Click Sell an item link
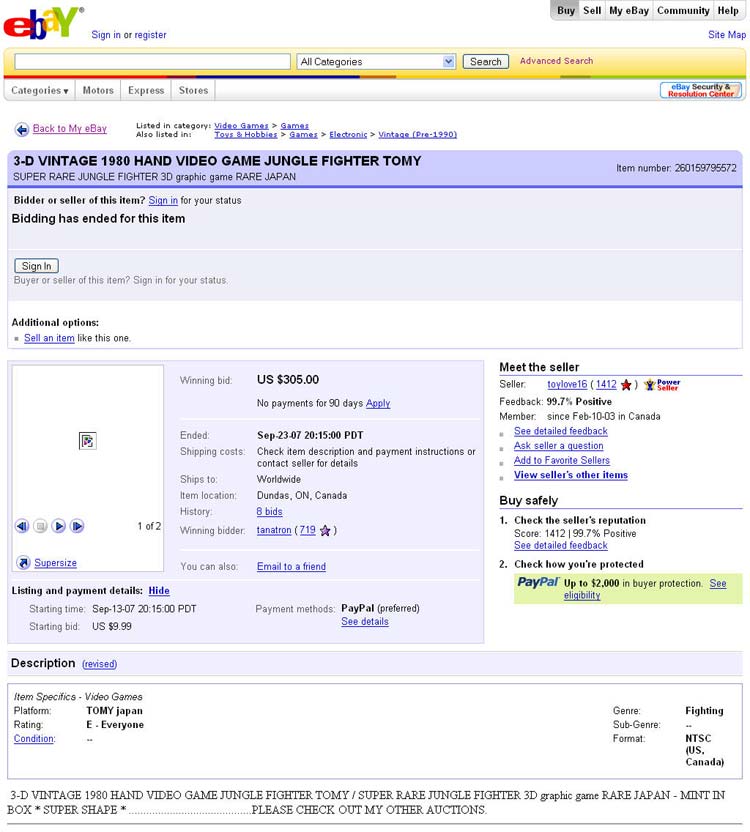This screenshot has height=832, width=750. click(x=49, y=338)
